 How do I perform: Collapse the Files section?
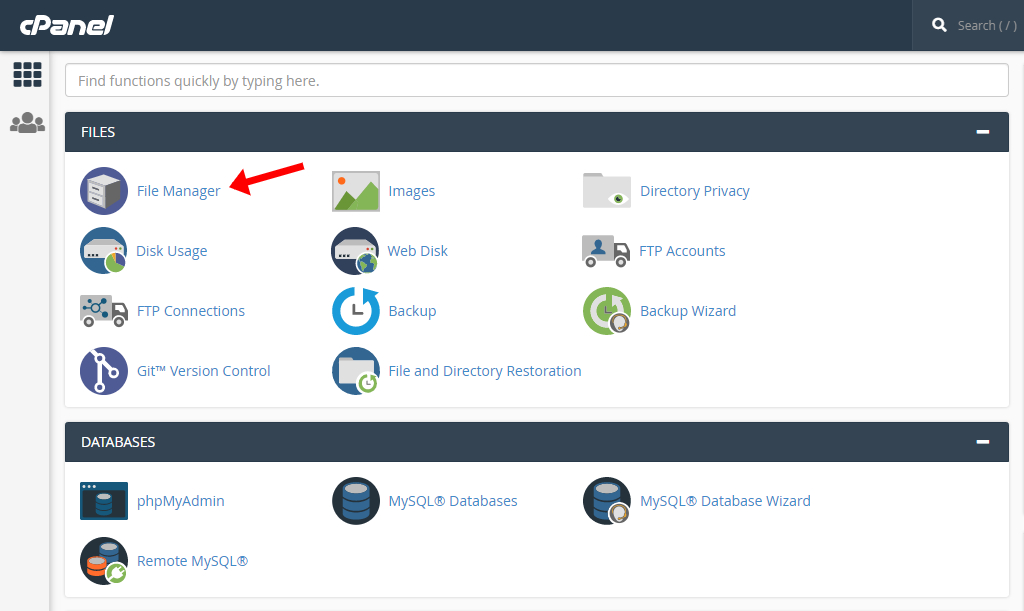[983, 132]
